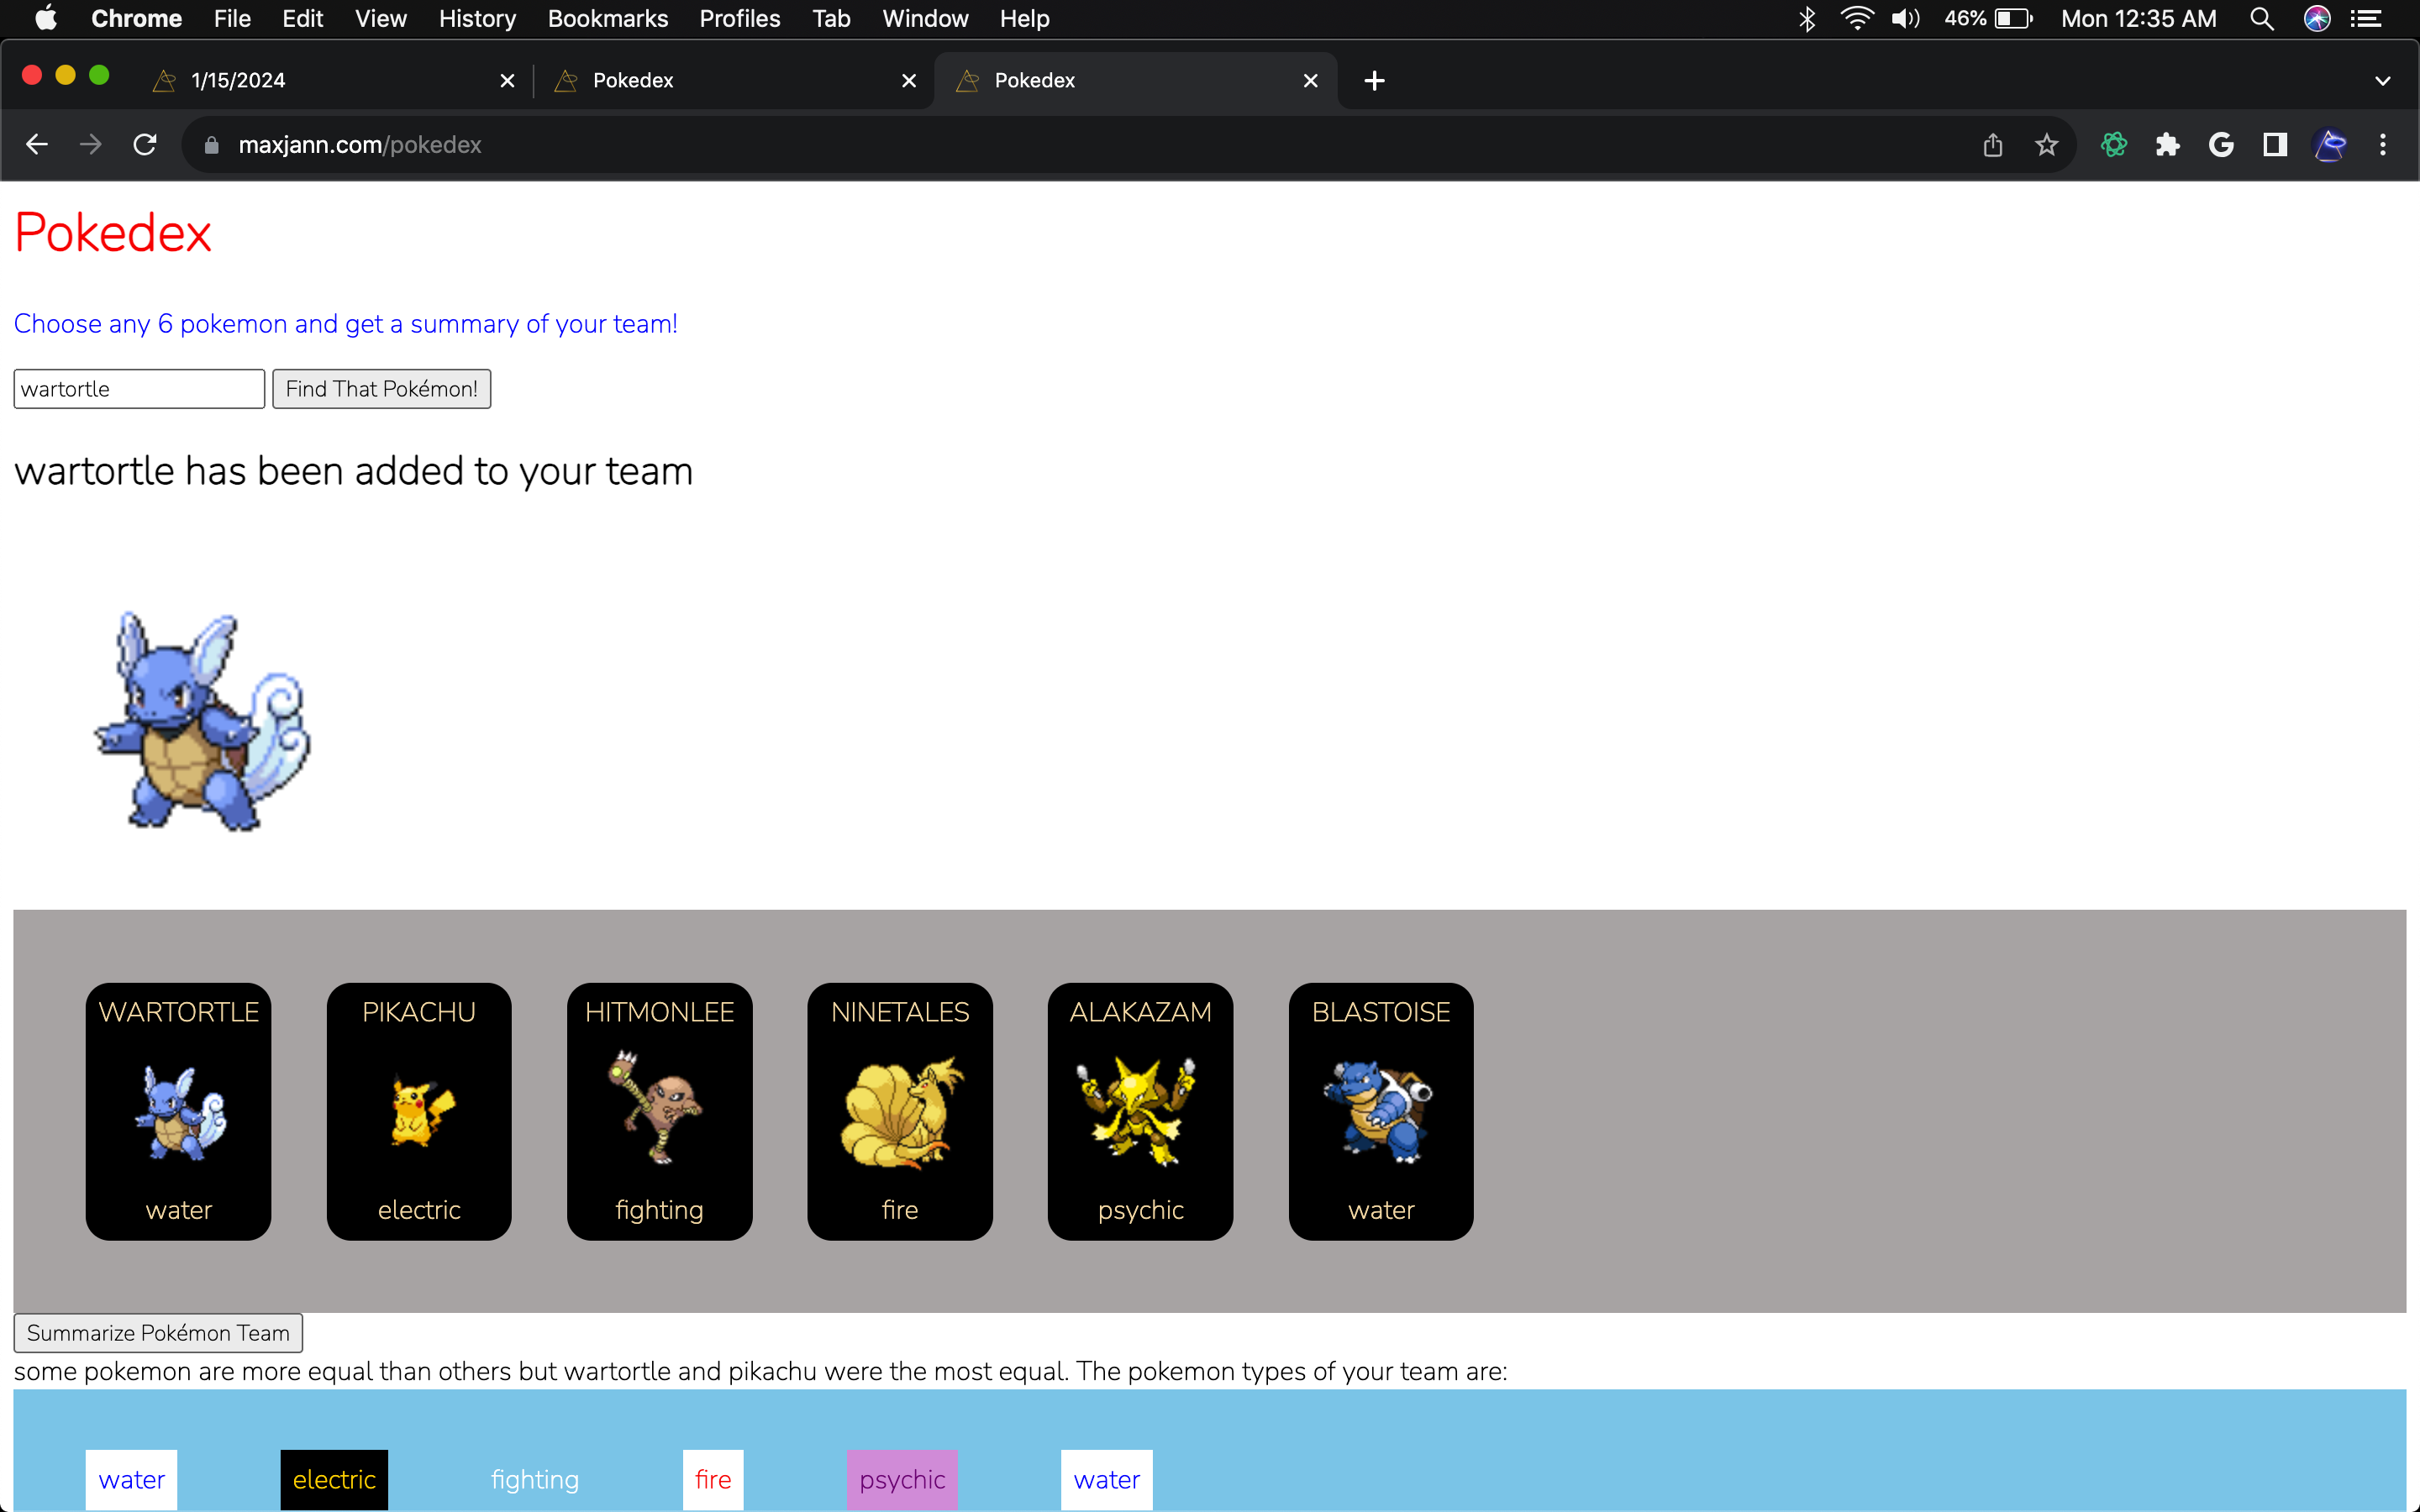Screen dimensions: 2420x1512
Task: Expand the tab search chevron
Action: (x=2383, y=81)
